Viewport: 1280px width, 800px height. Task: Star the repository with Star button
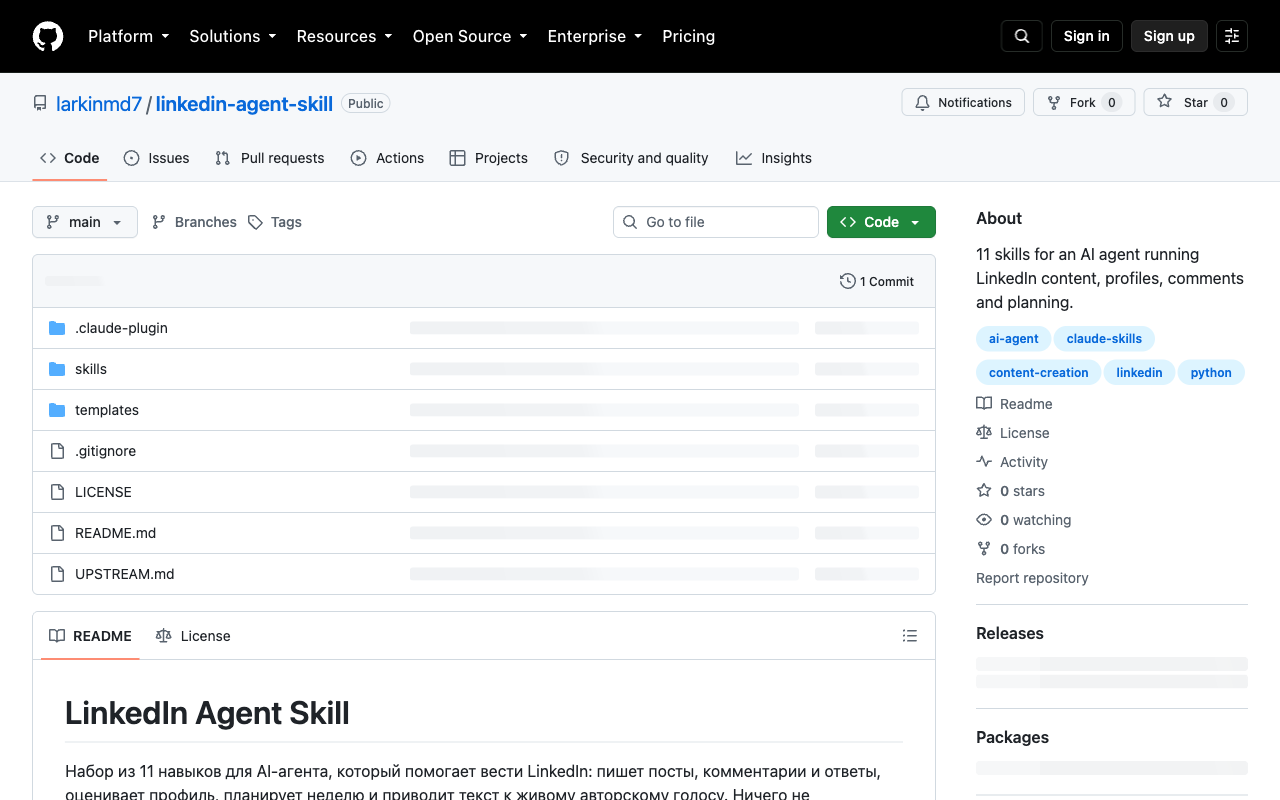[1196, 102]
